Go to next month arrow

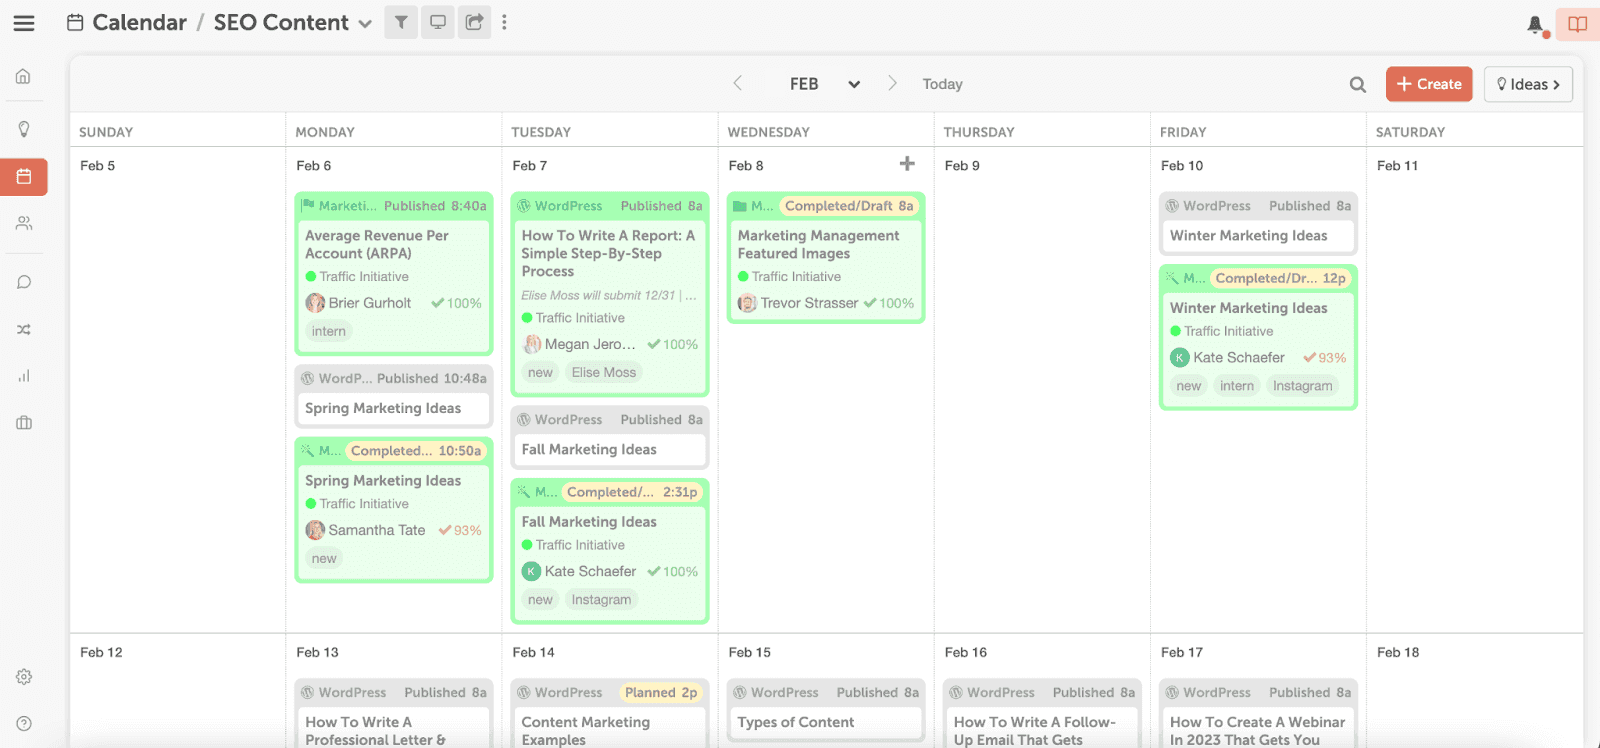892,84
